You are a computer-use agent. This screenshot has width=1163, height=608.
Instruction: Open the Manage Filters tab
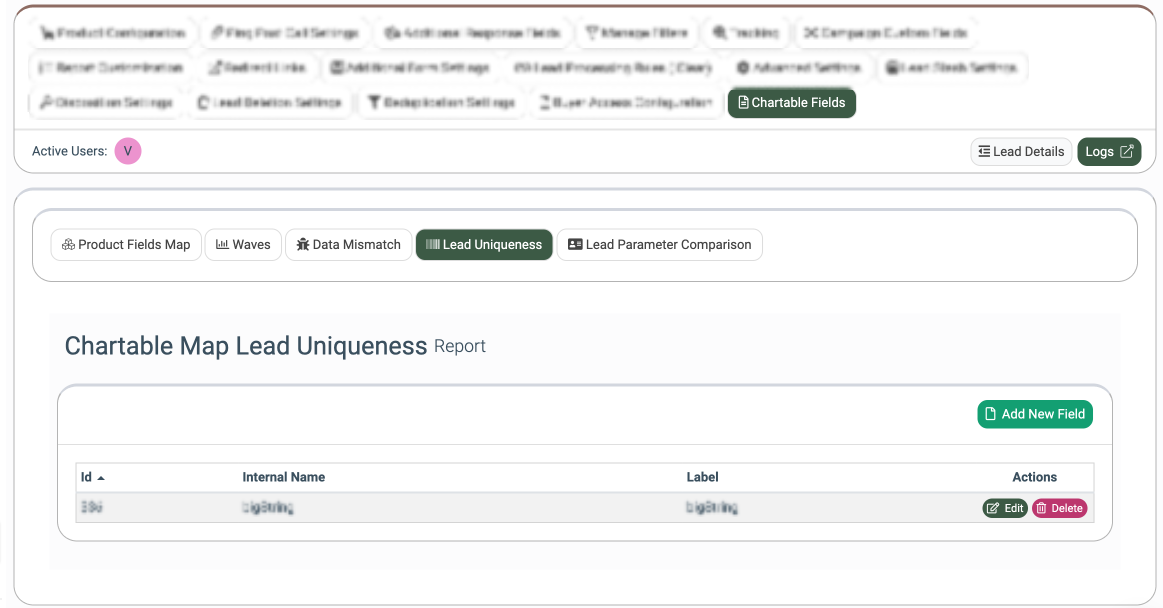coord(636,33)
